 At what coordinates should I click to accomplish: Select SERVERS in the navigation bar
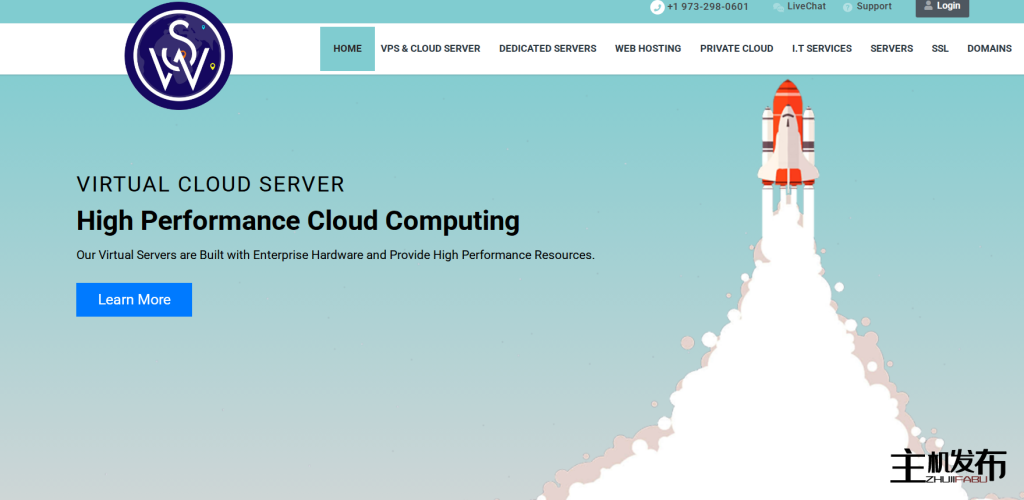point(891,49)
